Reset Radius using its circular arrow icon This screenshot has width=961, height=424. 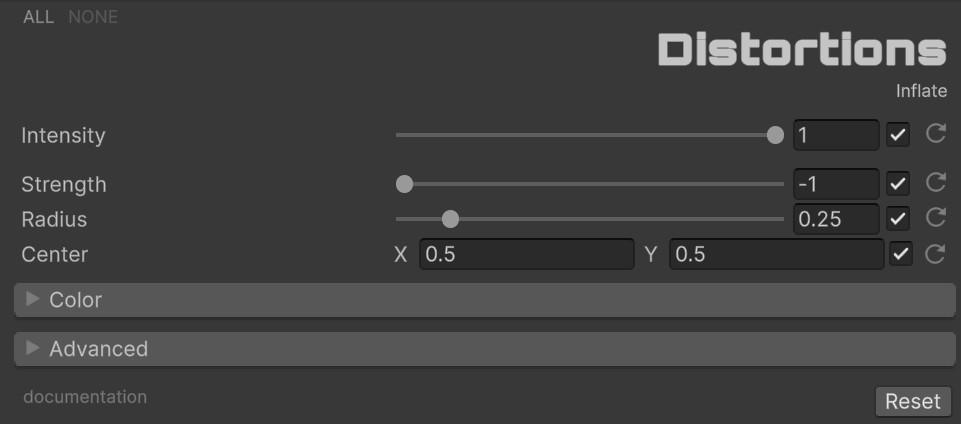(x=935, y=218)
